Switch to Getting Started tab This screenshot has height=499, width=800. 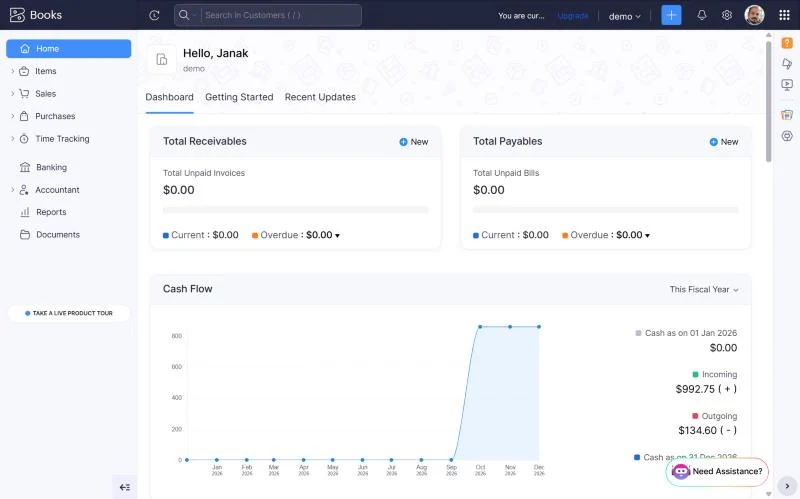[x=239, y=97]
